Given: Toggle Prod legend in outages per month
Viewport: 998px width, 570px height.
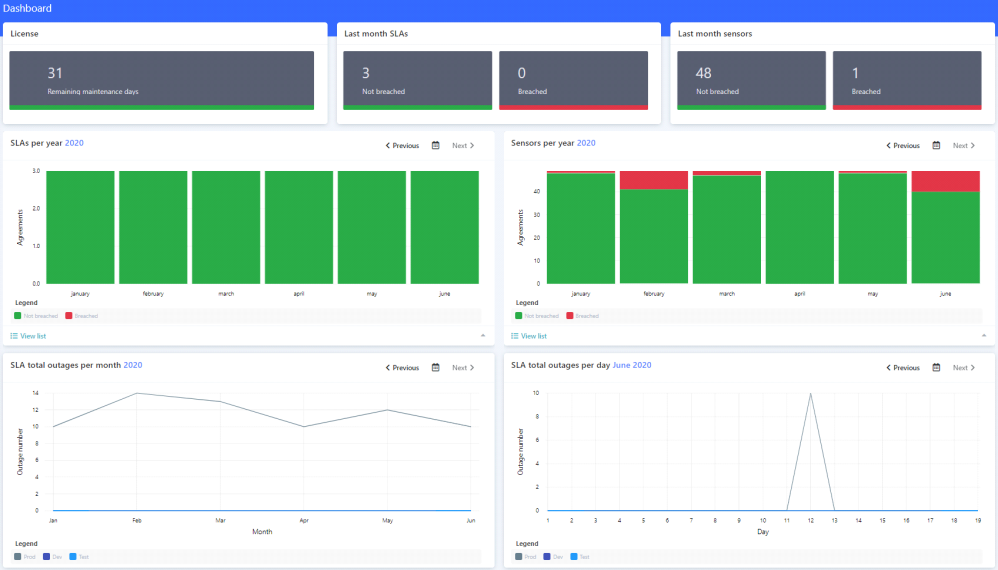Looking at the screenshot, I should pyautogui.click(x=25, y=557).
